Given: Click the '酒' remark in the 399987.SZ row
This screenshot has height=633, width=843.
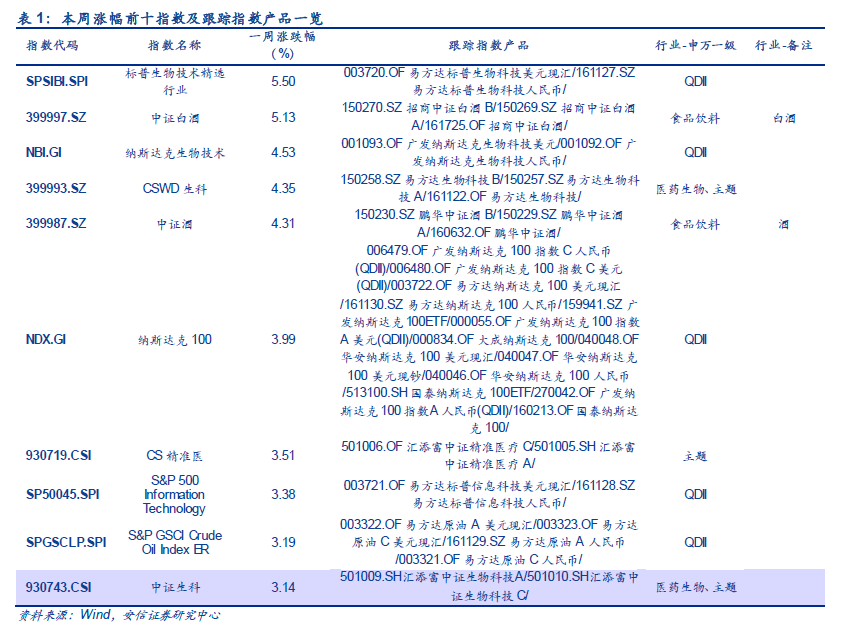Looking at the screenshot, I should (784, 224).
